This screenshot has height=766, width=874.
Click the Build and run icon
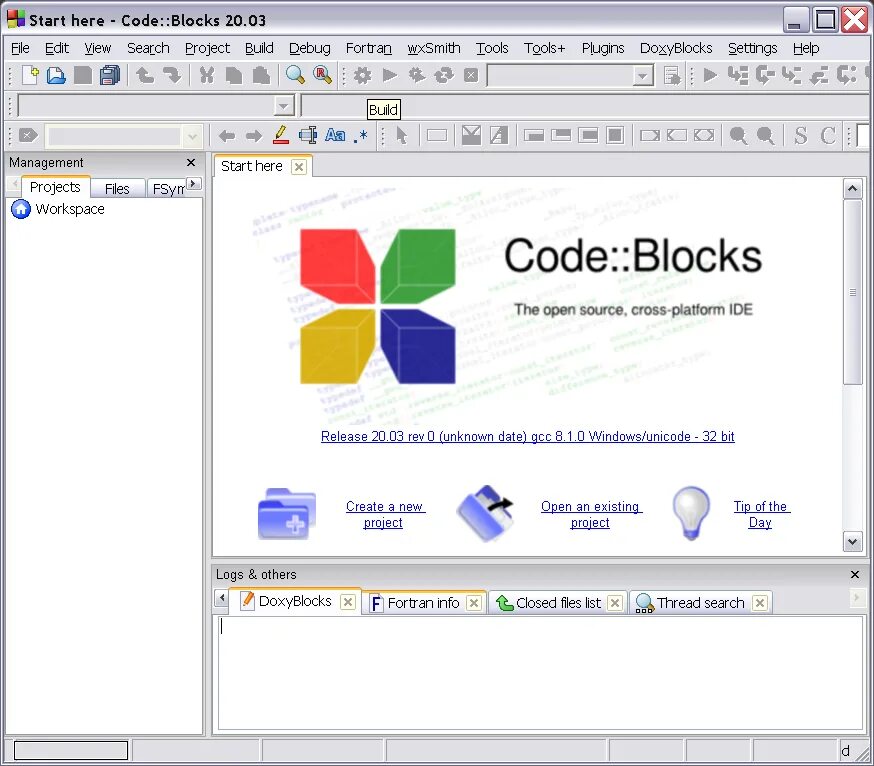(417, 75)
